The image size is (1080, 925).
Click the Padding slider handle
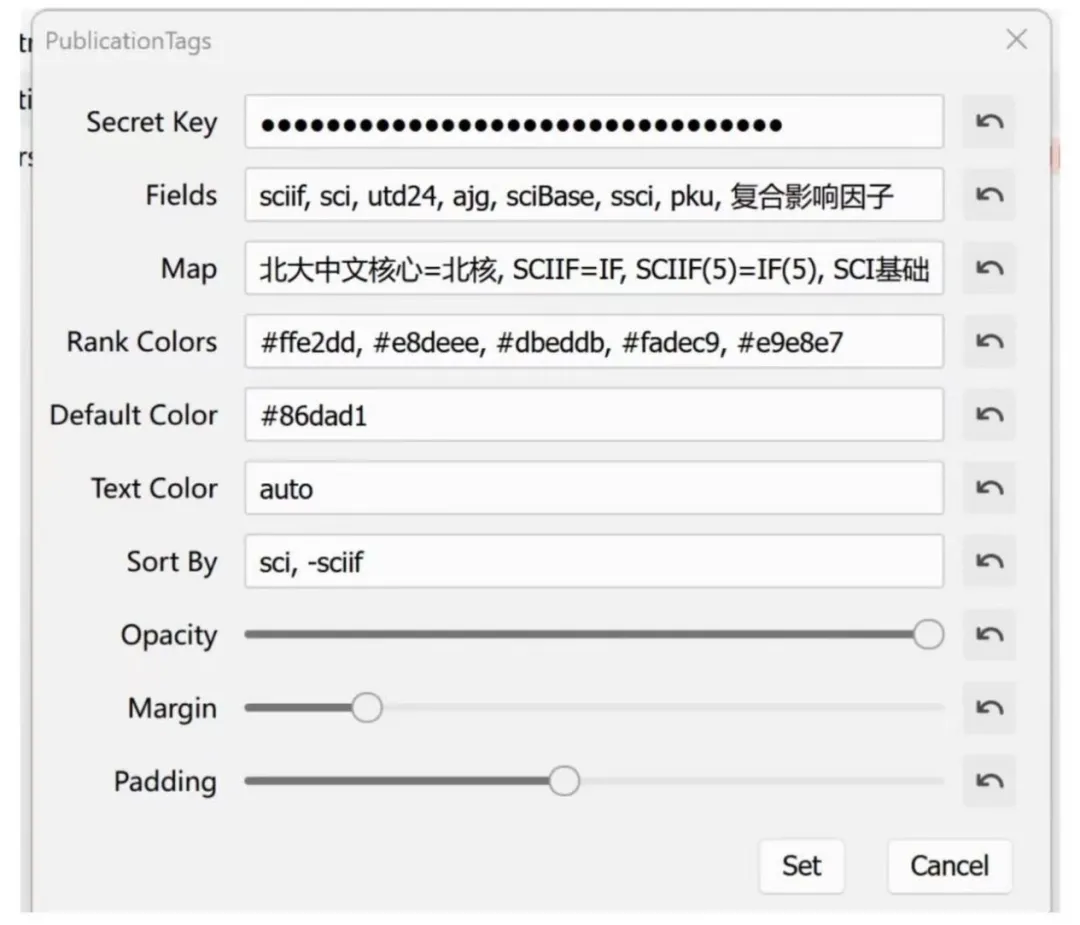[564, 781]
